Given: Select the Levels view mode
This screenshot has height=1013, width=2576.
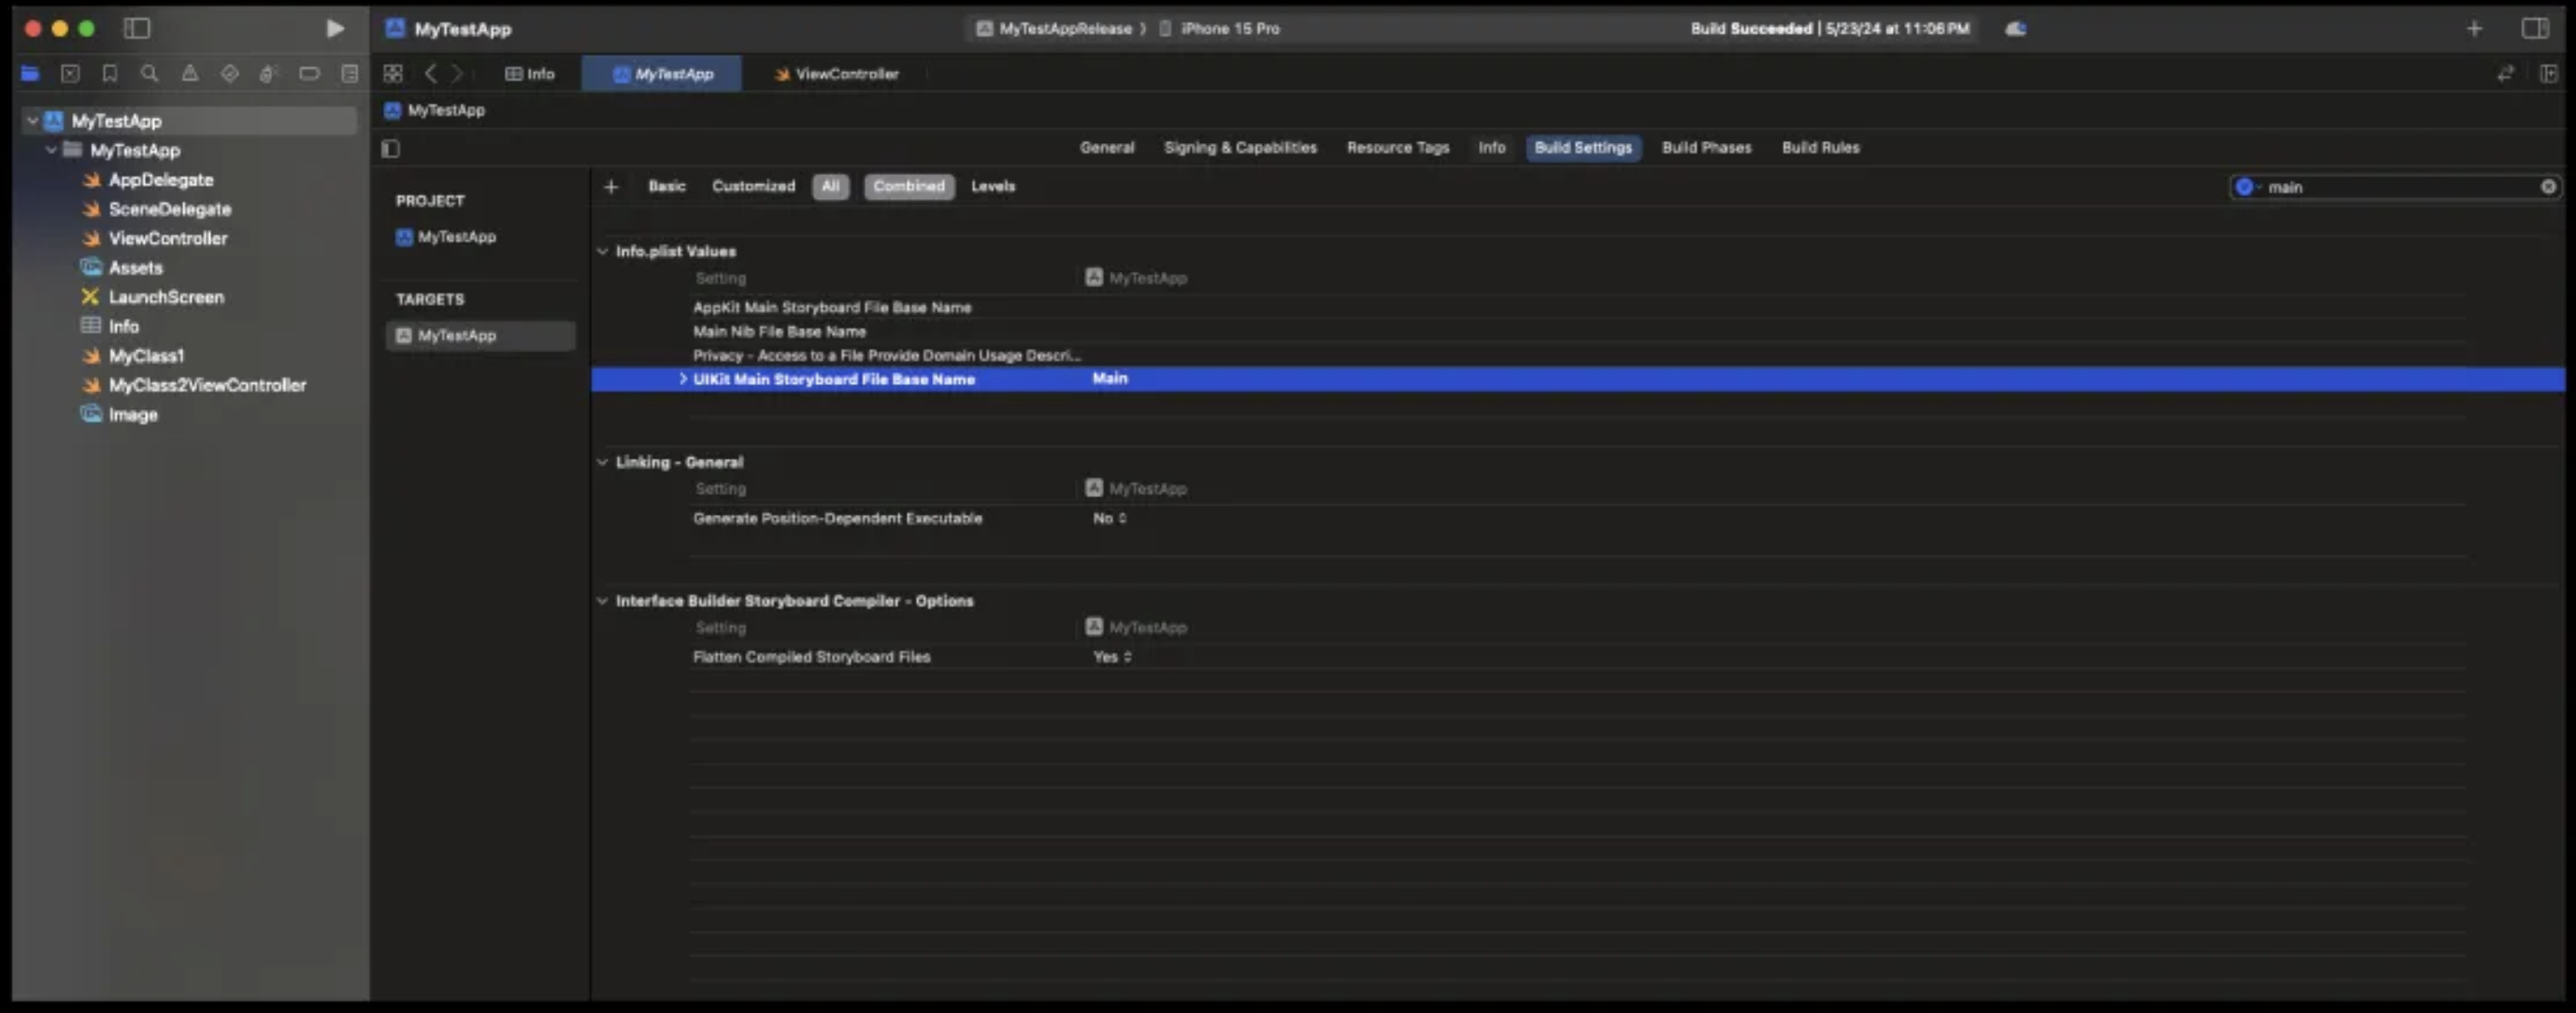Looking at the screenshot, I should (x=993, y=186).
